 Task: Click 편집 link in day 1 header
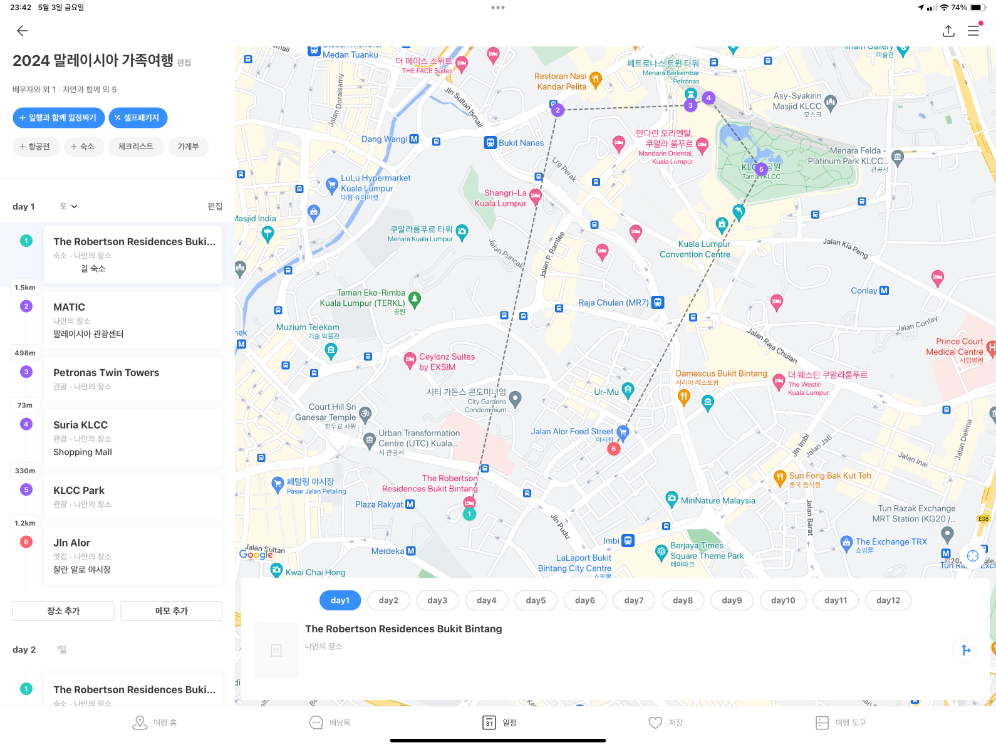(215, 206)
